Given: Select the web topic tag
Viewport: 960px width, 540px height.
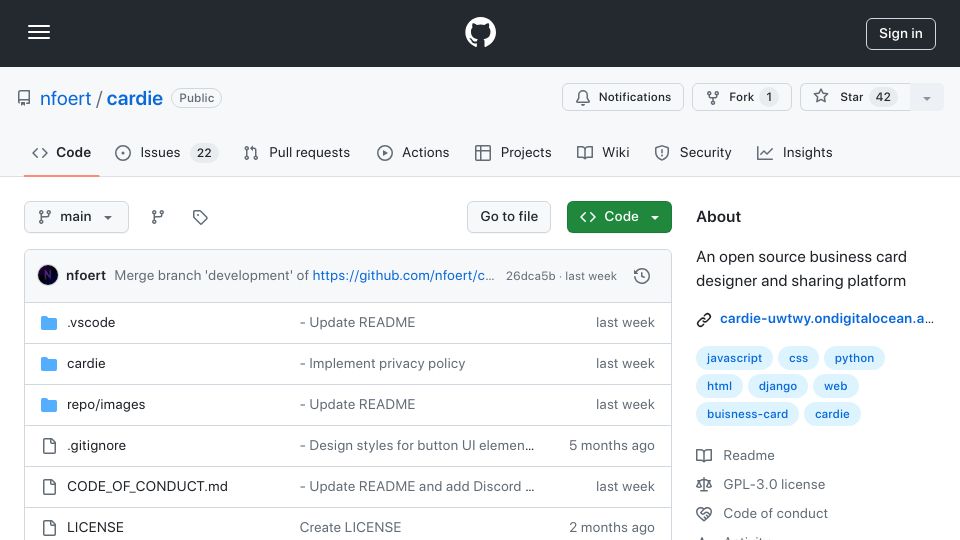Looking at the screenshot, I should [x=836, y=386].
